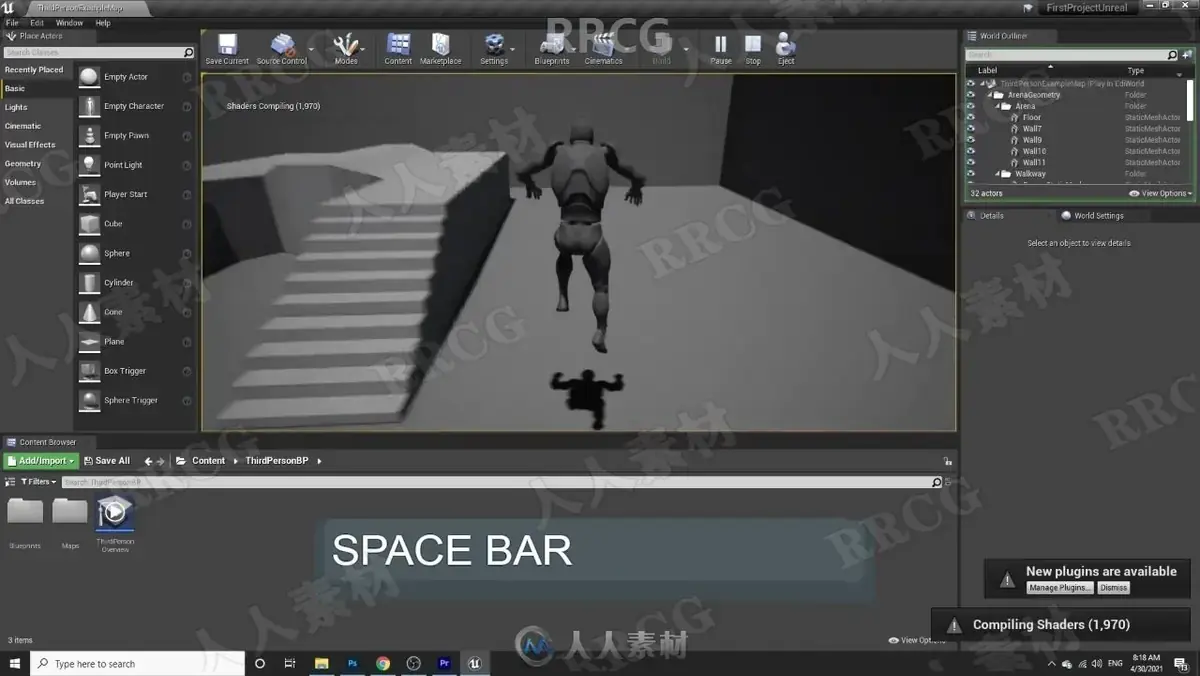This screenshot has width=1200, height=676.
Task: Open the Blueprints toolbar icon
Action: 552,45
